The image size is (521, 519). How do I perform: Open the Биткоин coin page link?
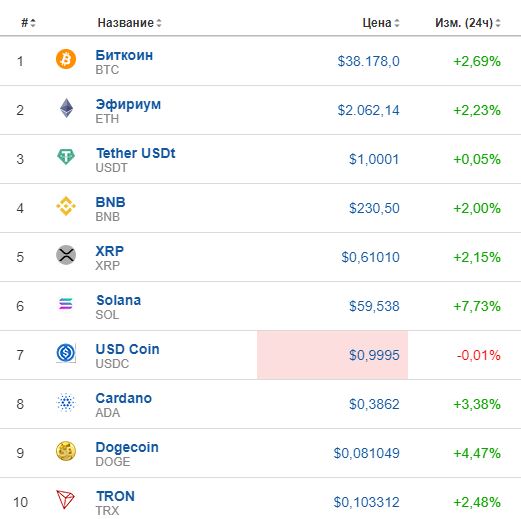pos(124,55)
